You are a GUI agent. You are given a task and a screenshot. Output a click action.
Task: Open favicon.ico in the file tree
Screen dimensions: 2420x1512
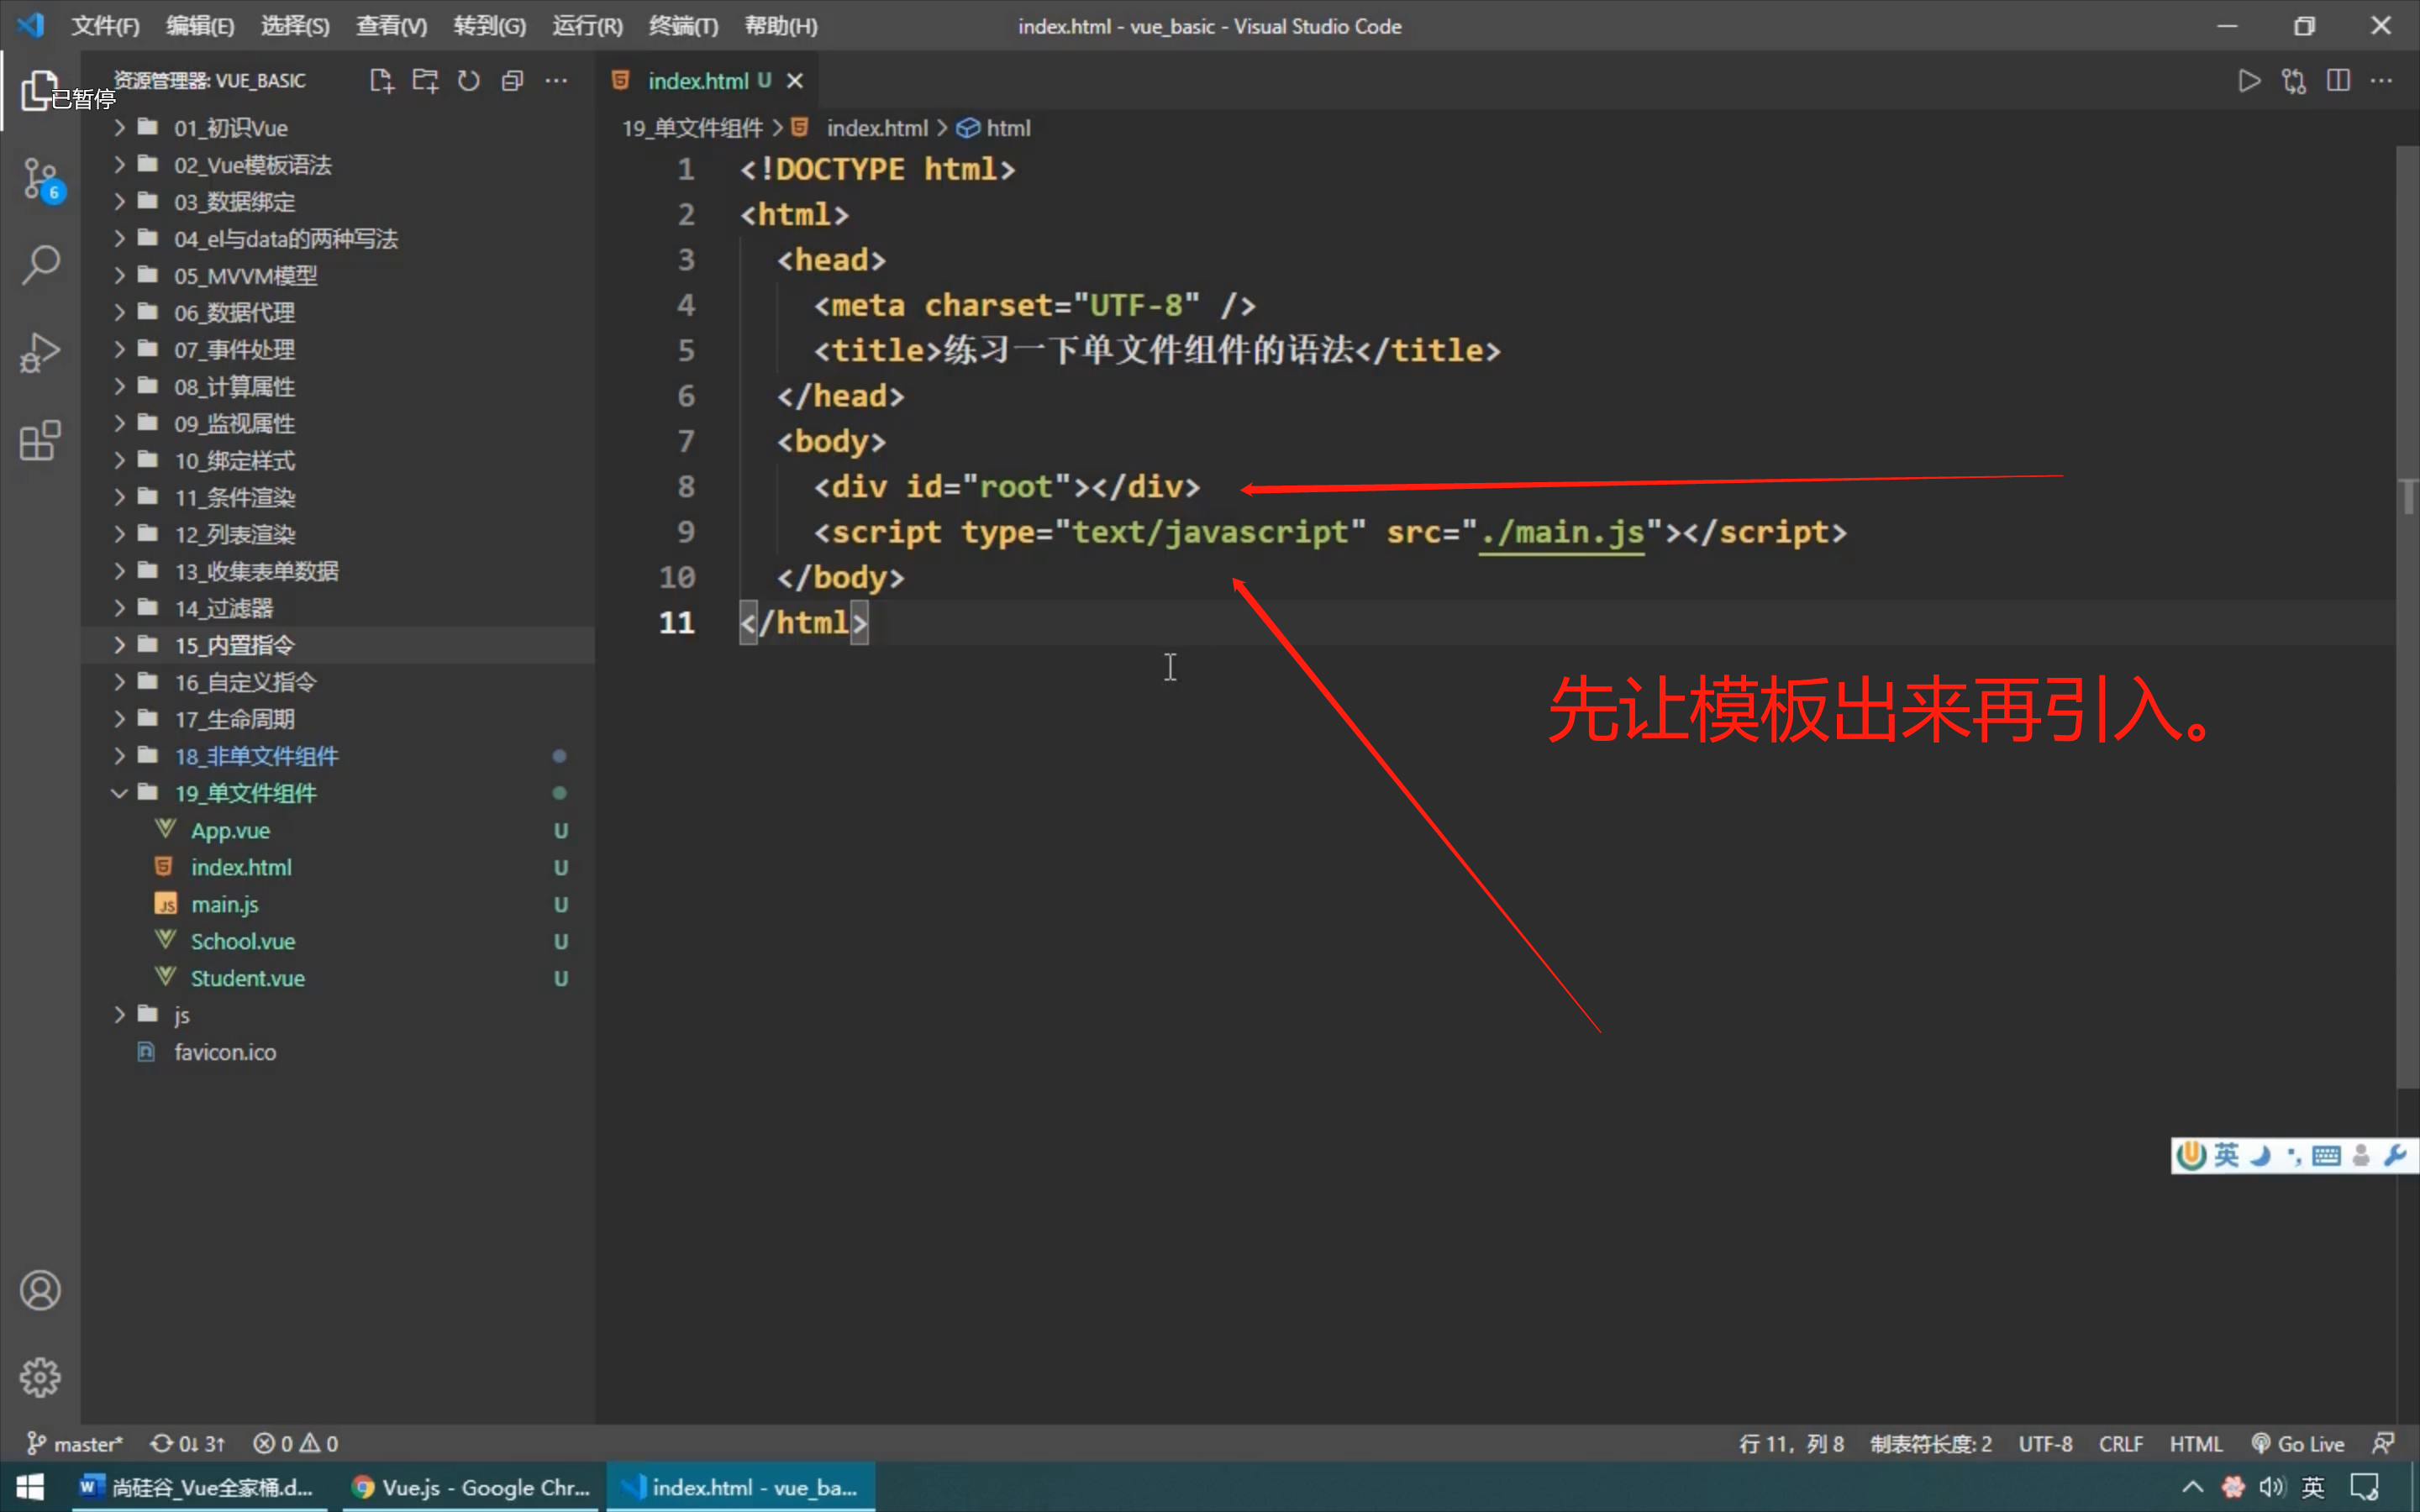point(338,1052)
